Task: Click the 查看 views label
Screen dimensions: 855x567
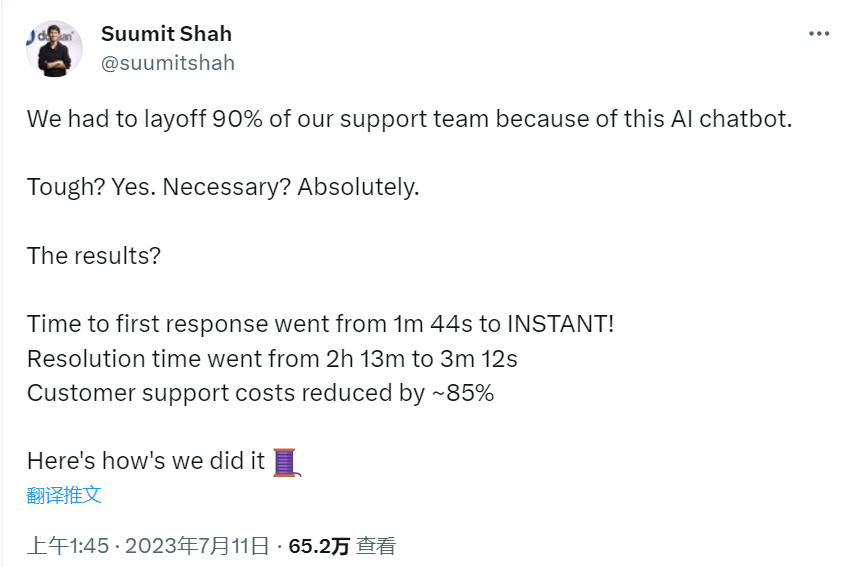Action: click(377, 546)
